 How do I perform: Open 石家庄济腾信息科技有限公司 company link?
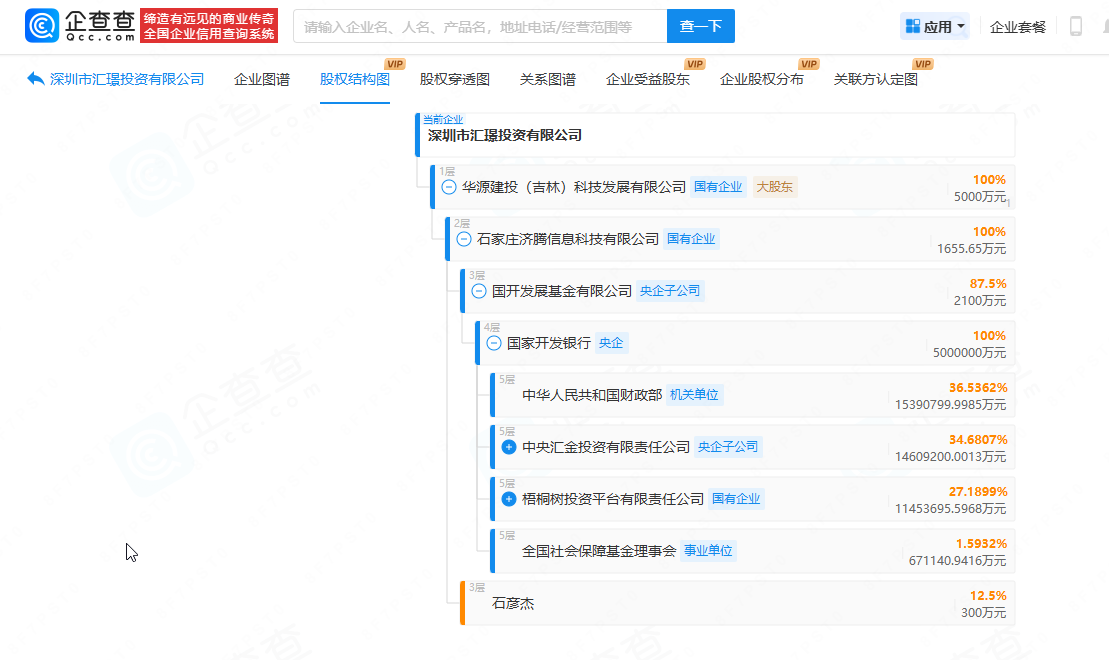(x=568, y=239)
